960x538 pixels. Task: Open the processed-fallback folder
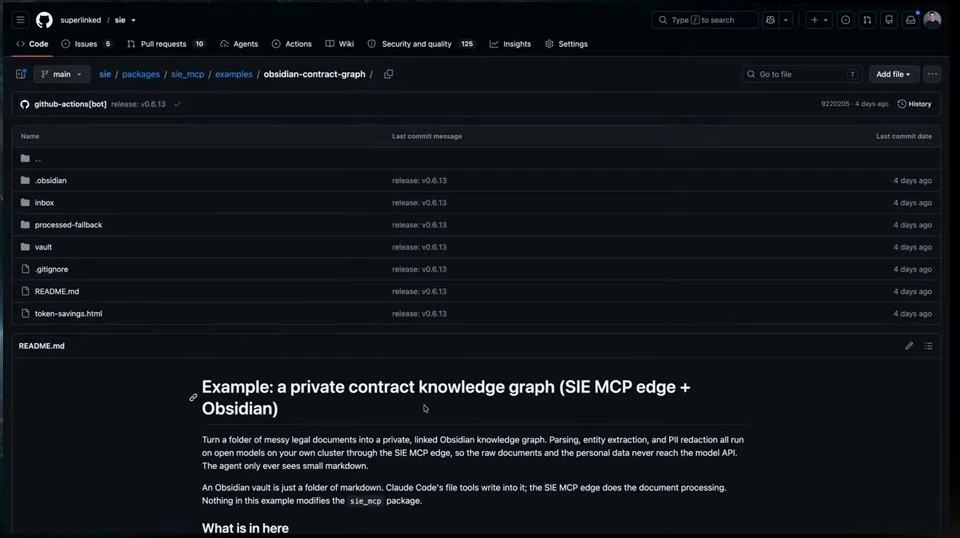pos(69,225)
